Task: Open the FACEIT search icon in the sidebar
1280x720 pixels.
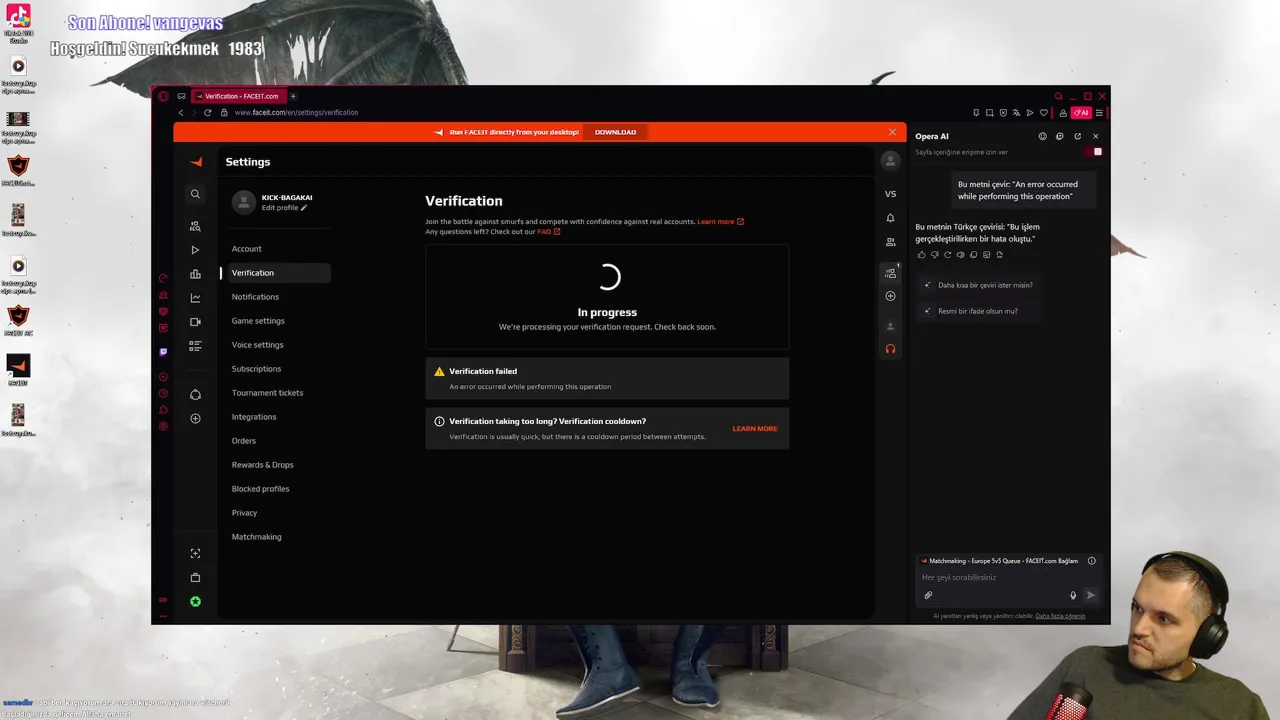Action: [195, 194]
